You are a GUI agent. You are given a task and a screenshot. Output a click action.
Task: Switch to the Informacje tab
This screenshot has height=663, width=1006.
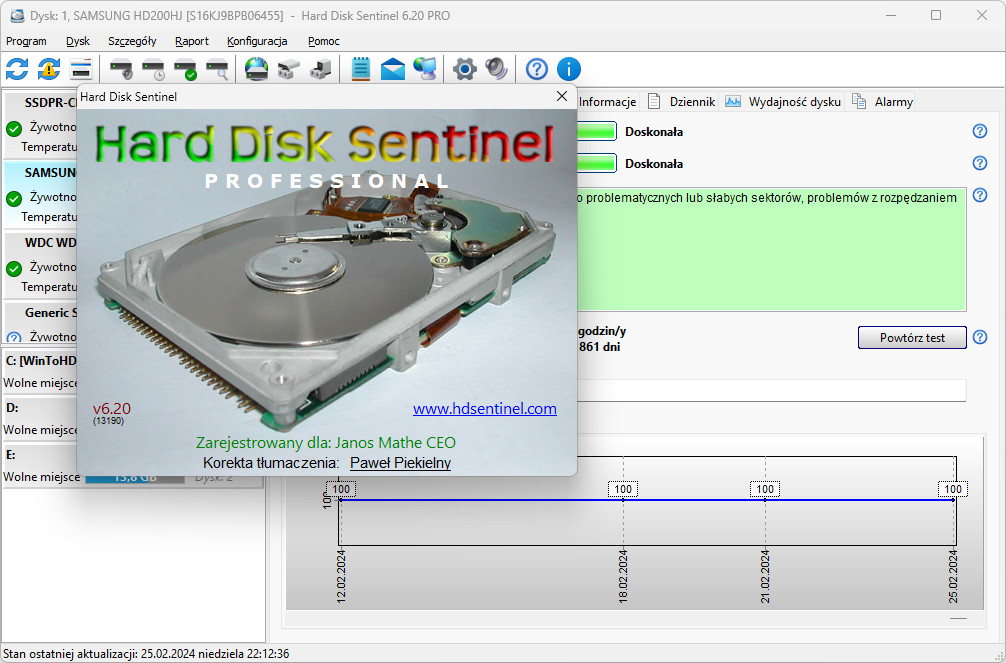(607, 101)
